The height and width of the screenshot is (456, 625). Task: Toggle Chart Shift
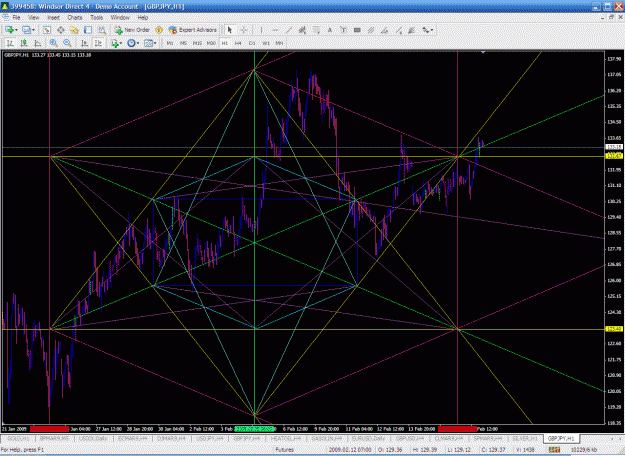point(98,43)
